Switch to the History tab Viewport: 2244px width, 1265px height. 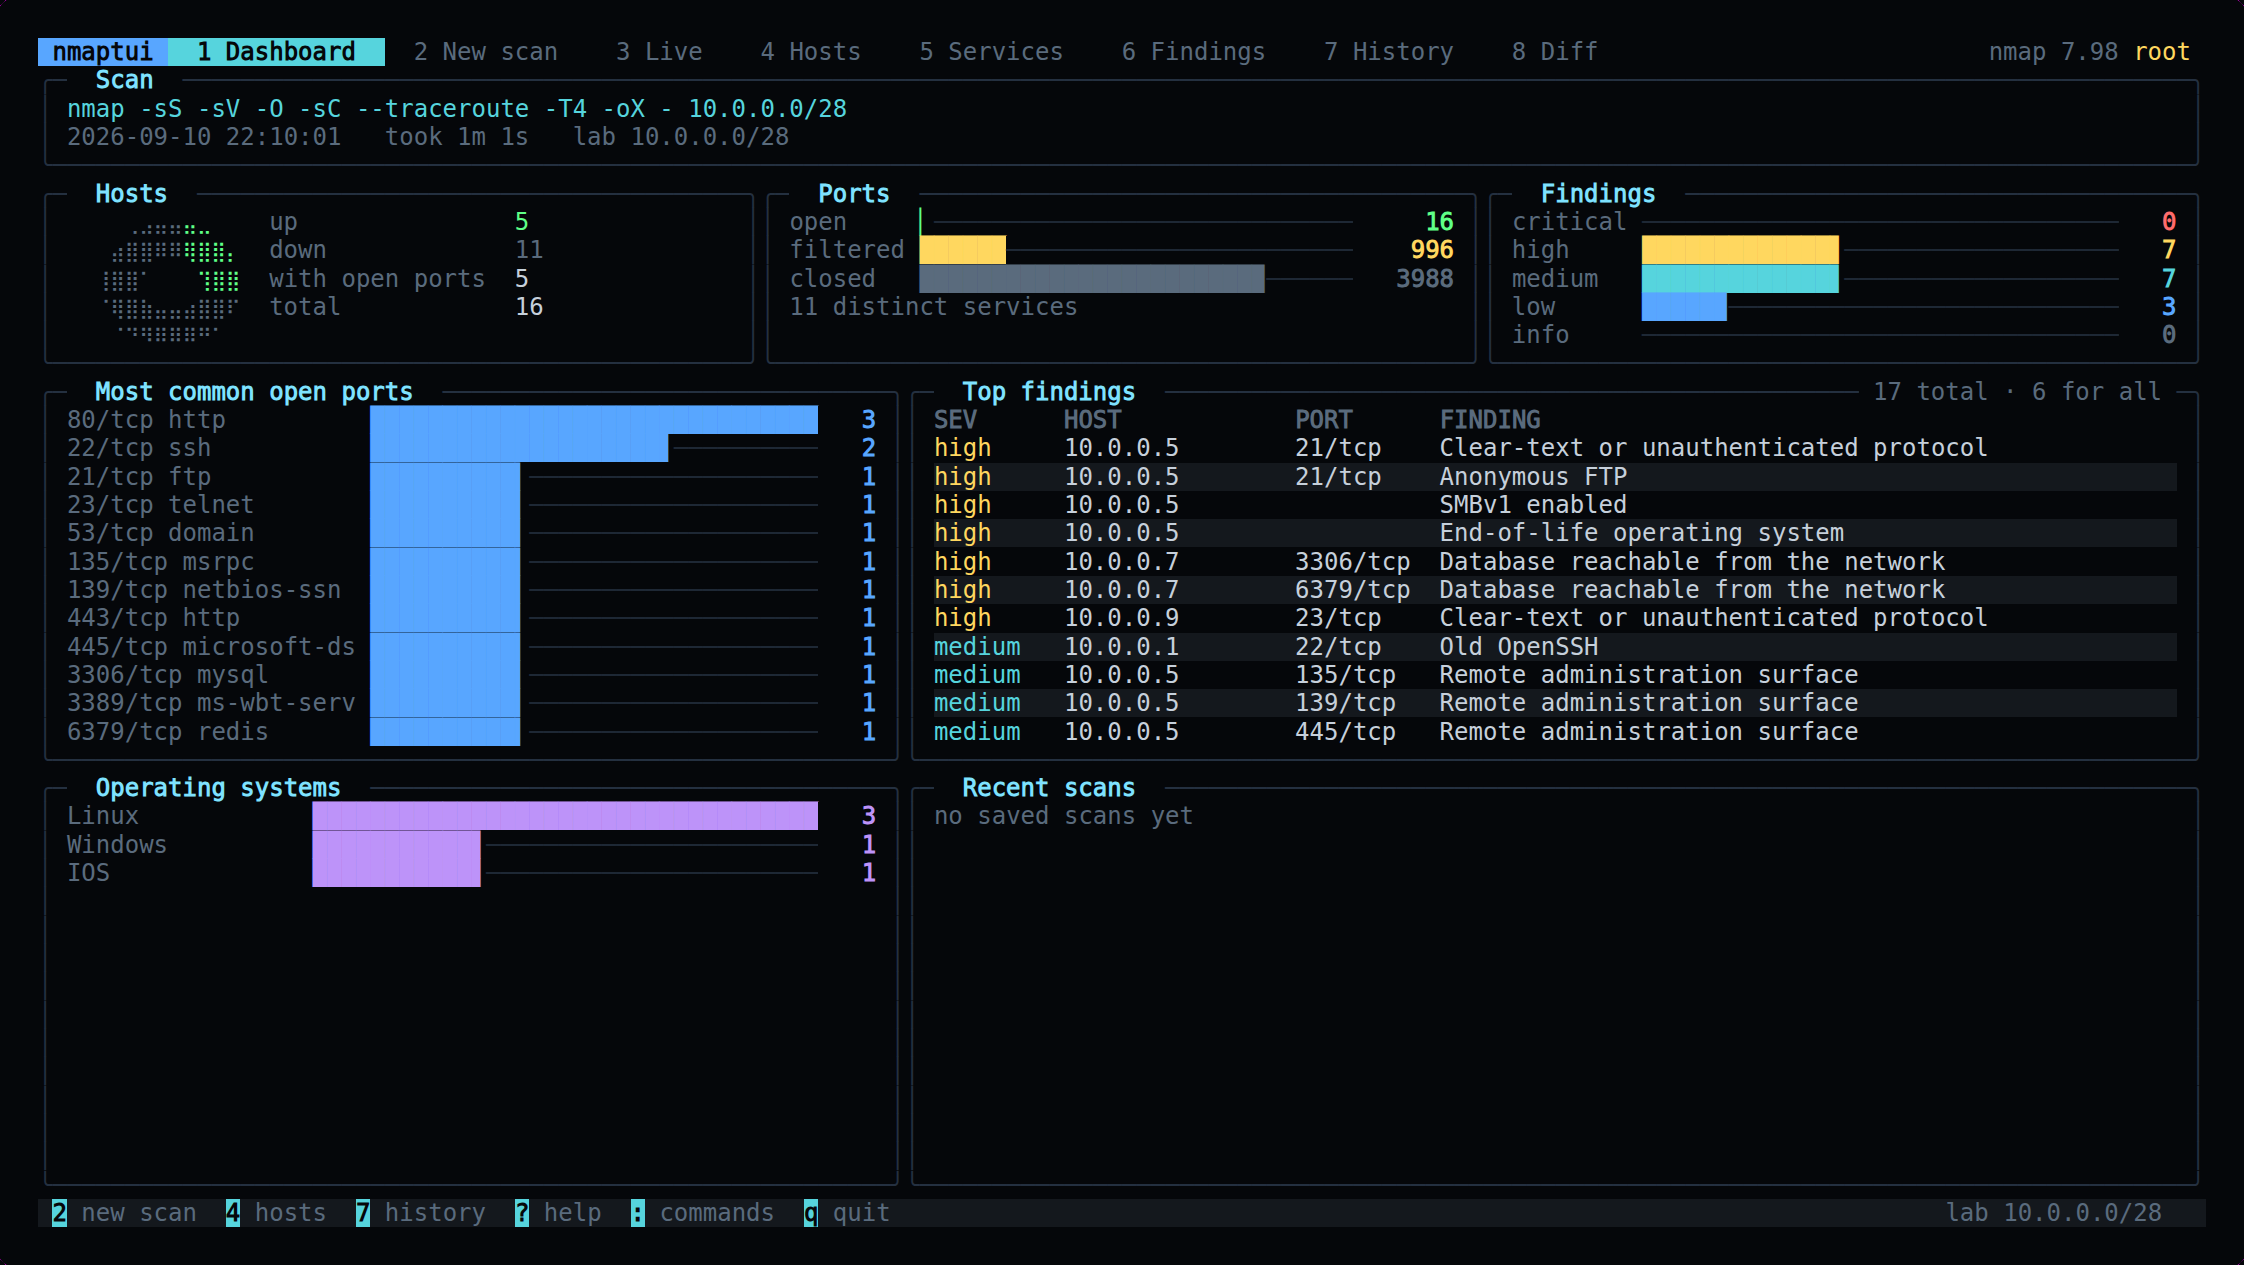pyautogui.click(x=1388, y=52)
